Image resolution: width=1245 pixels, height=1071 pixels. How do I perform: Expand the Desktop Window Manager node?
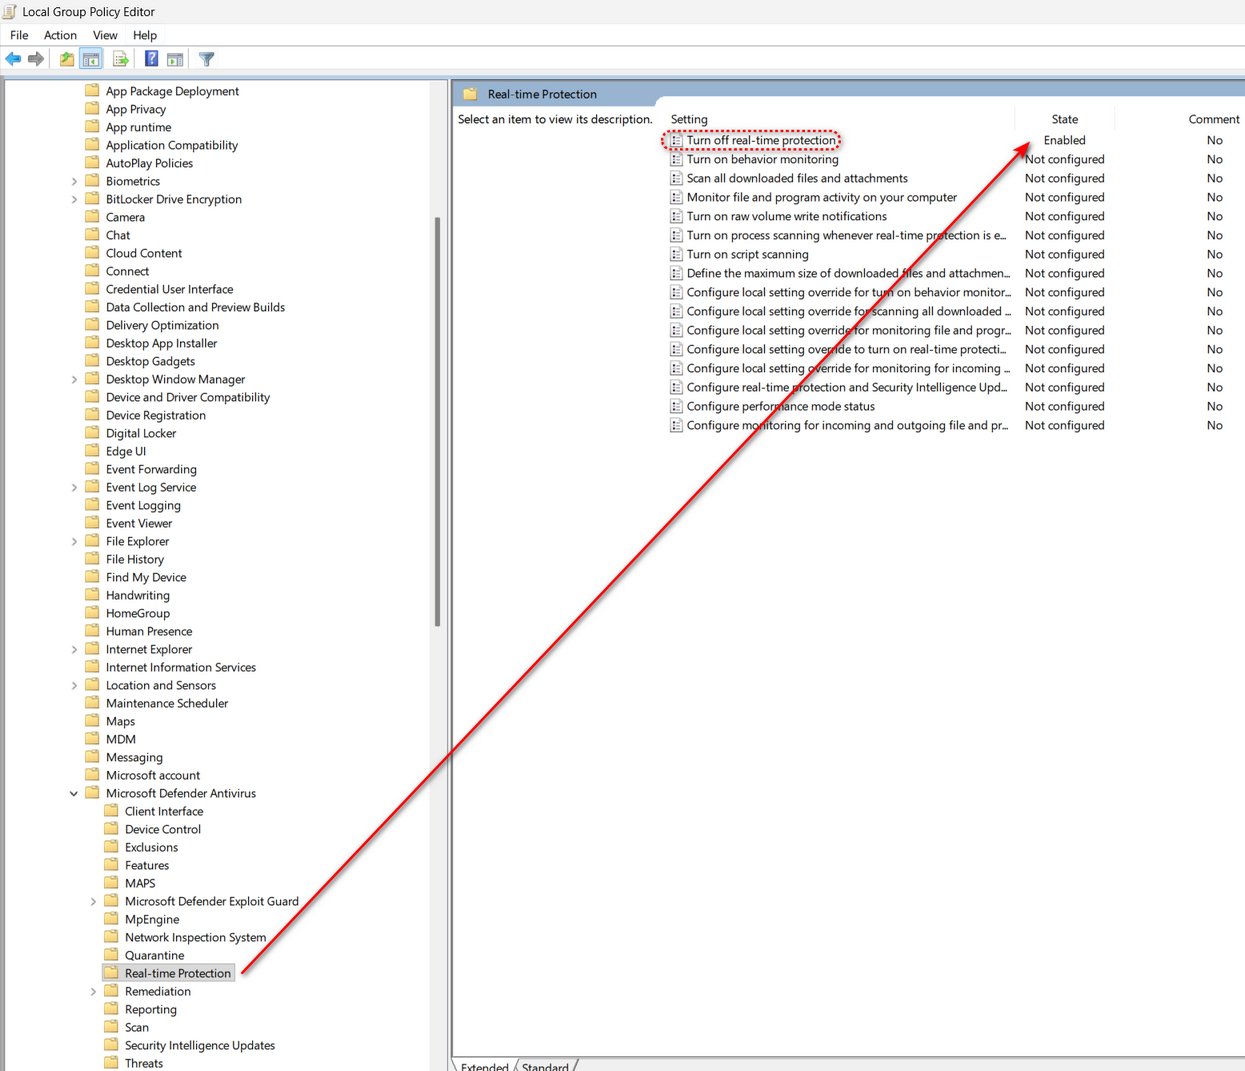[x=74, y=379]
